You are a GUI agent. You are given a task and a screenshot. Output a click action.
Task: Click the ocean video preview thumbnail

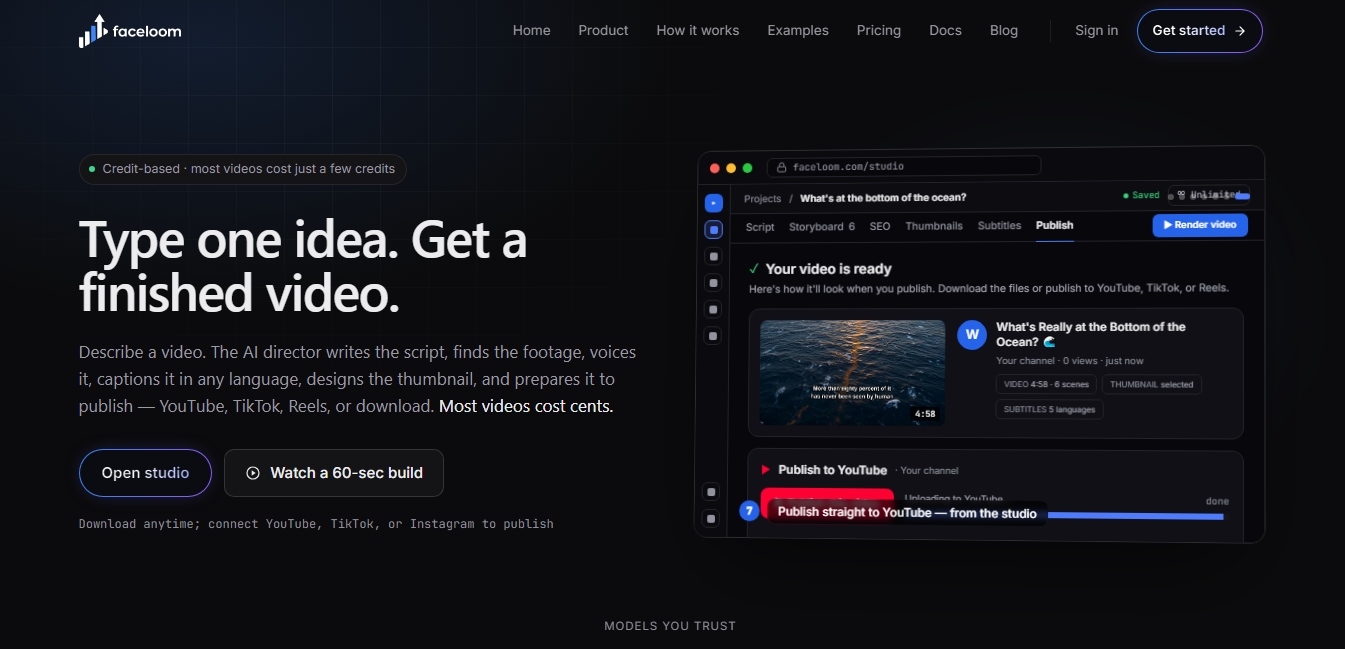(852, 372)
